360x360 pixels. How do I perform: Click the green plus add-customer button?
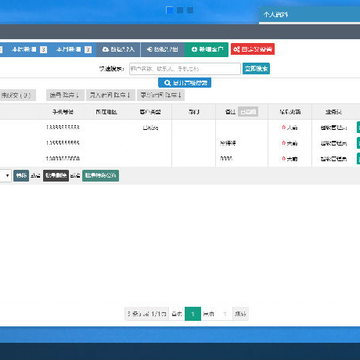click(207, 49)
